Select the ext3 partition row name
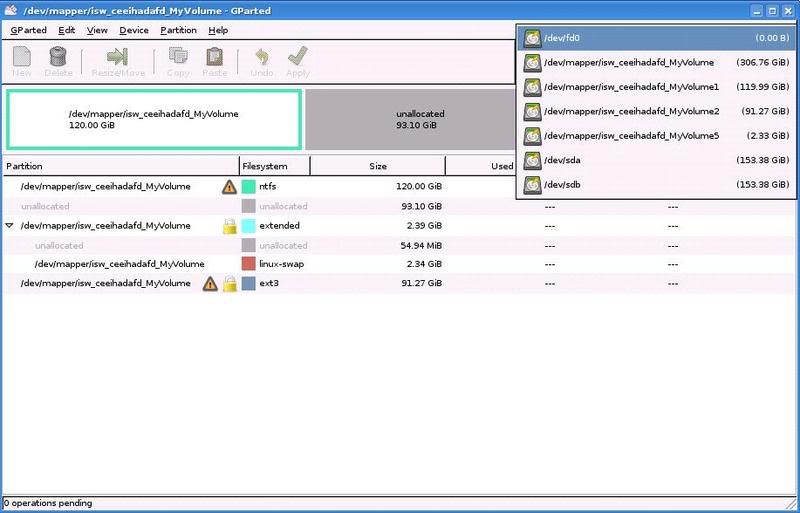Viewport: 800px width, 513px height. tap(106, 283)
